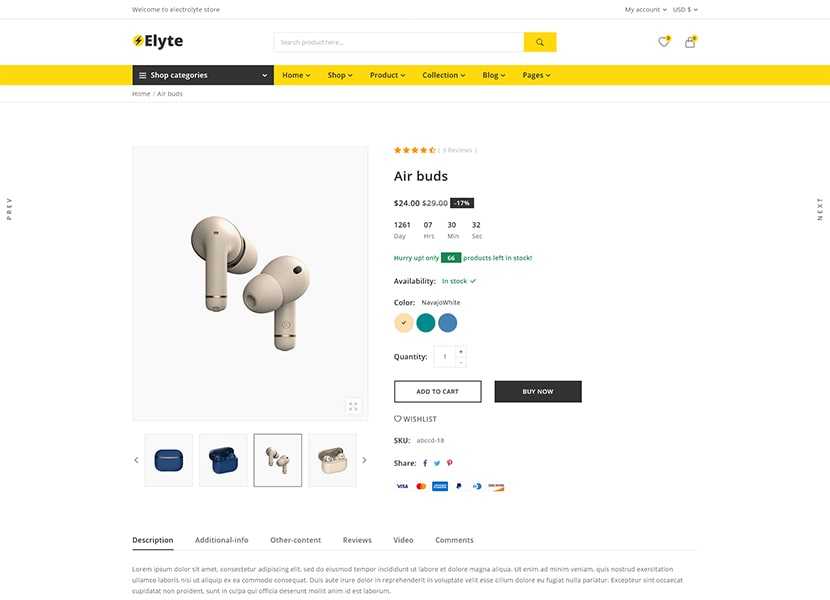
Task: Click the search magnifier button
Action: pyautogui.click(x=539, y=42)
